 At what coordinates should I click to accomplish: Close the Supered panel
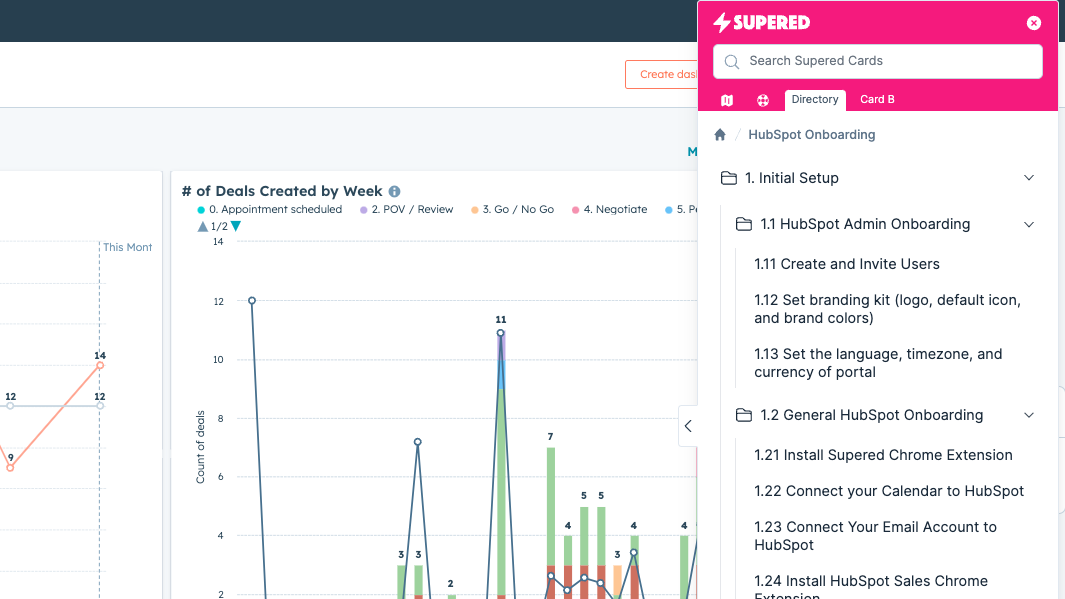click(1034, 23)
